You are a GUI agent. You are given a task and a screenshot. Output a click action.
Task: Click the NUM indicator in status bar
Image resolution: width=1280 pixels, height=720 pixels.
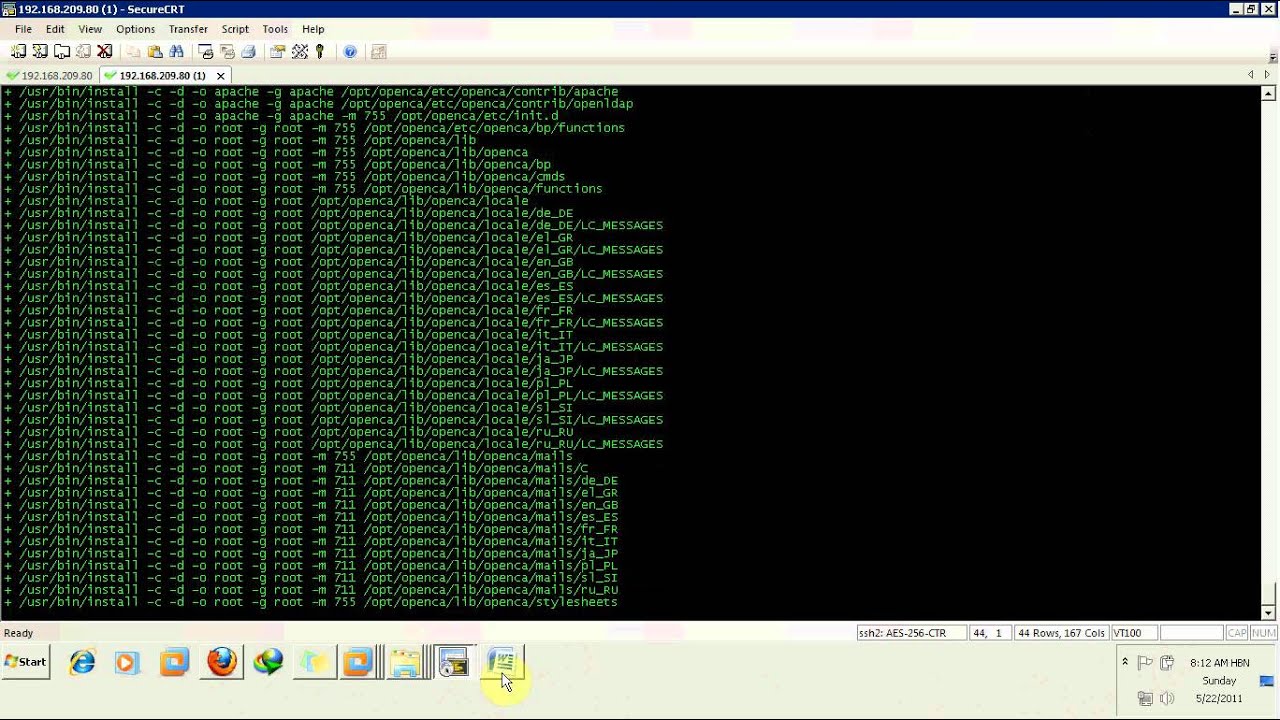[1263, 633]
